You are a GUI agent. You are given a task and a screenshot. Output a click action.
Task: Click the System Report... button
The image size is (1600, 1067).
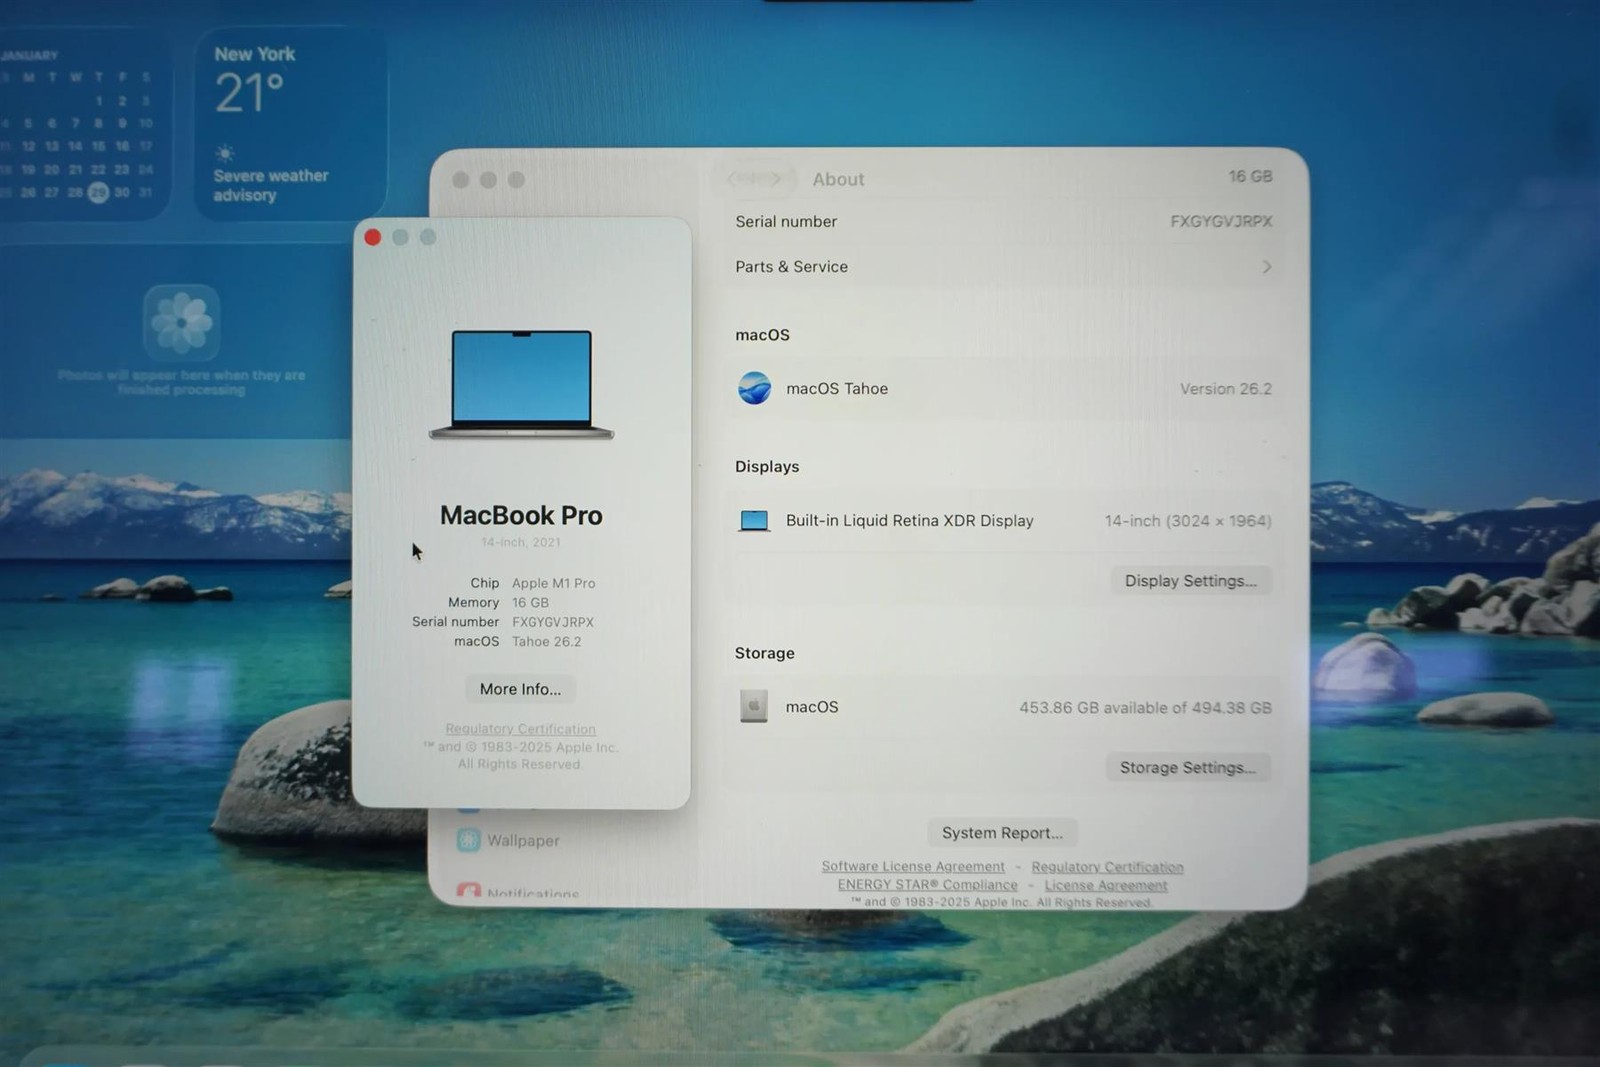tap(1002, 833)
